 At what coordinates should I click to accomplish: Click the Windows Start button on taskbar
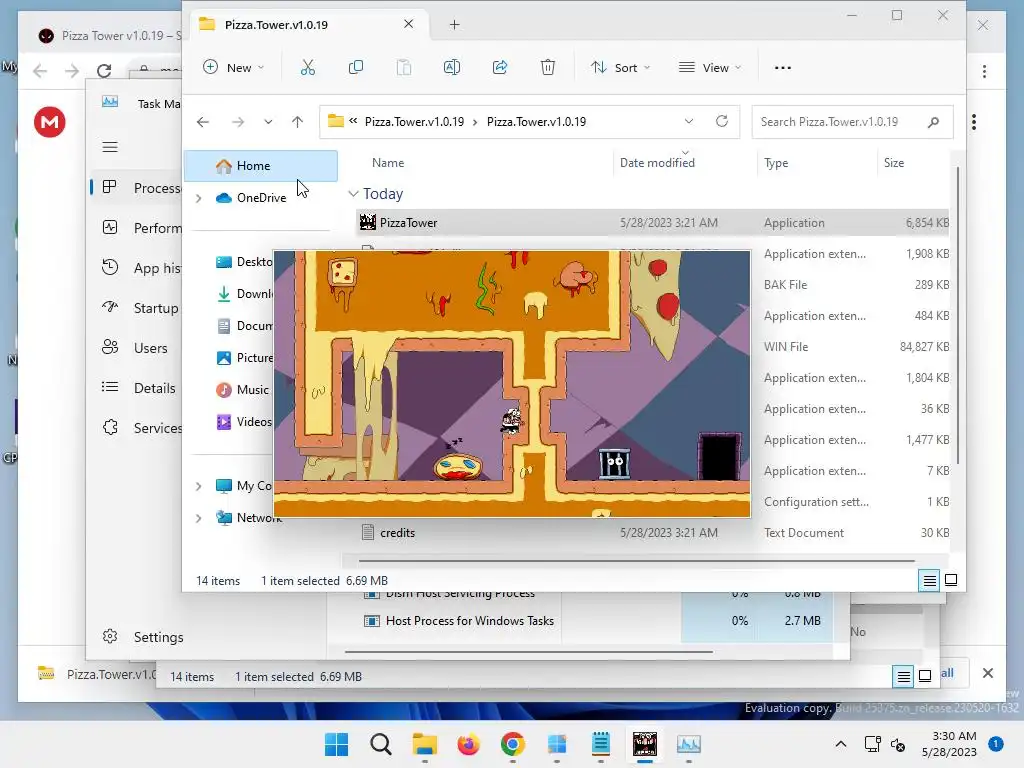point(336,744)
